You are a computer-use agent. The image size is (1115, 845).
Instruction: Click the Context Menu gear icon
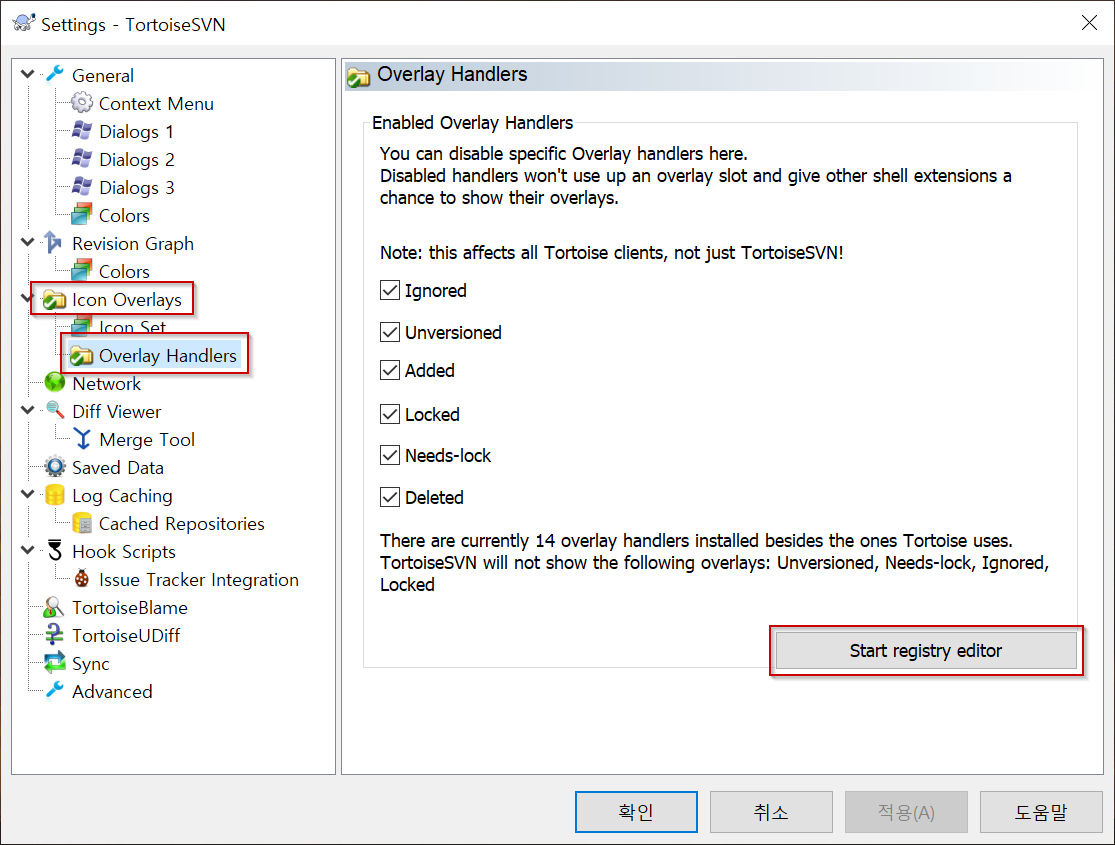coord(82,102)
